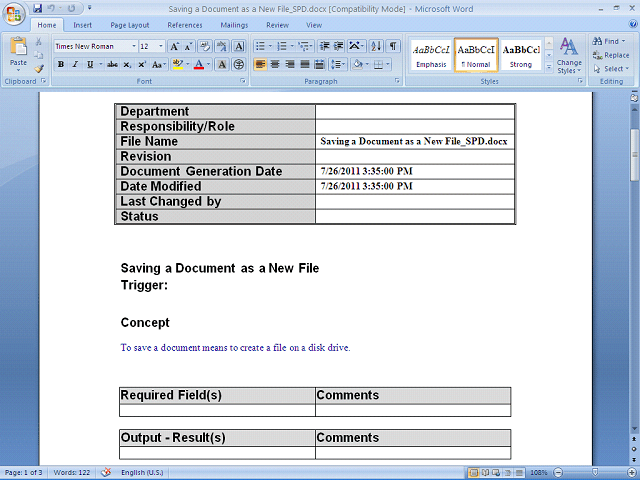This screenshot has width=640, height=480.
Task: Switch to the Review tab
Action: [278, 25]
